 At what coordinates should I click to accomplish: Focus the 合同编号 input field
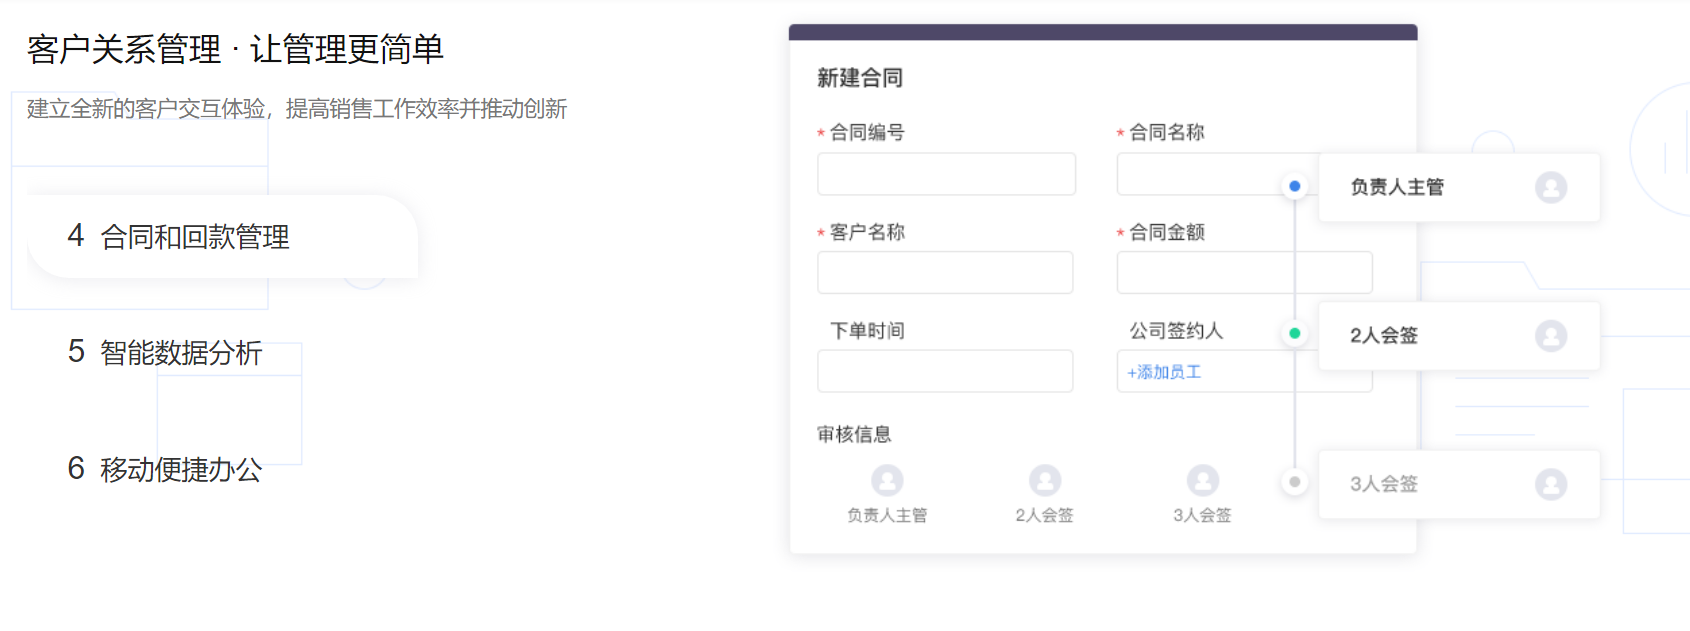(x=946, y=174)
